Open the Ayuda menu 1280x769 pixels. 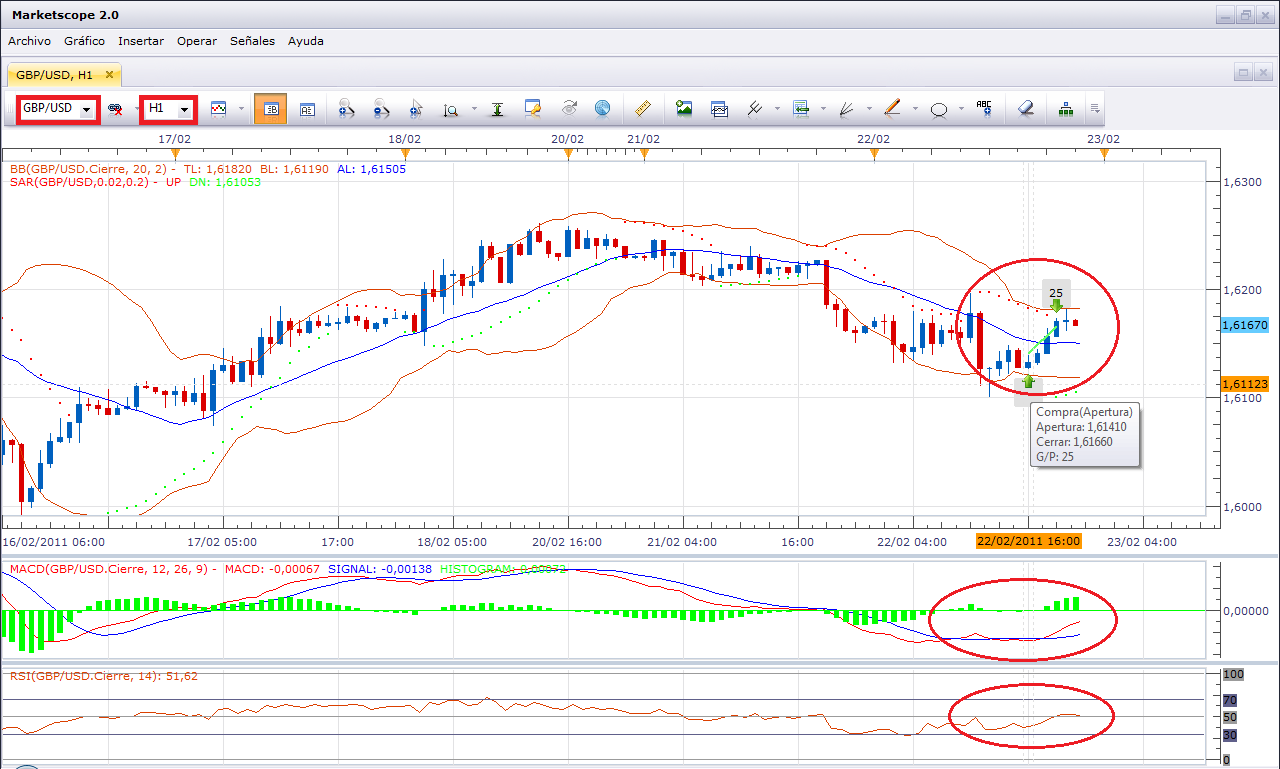tap(306, 41)
